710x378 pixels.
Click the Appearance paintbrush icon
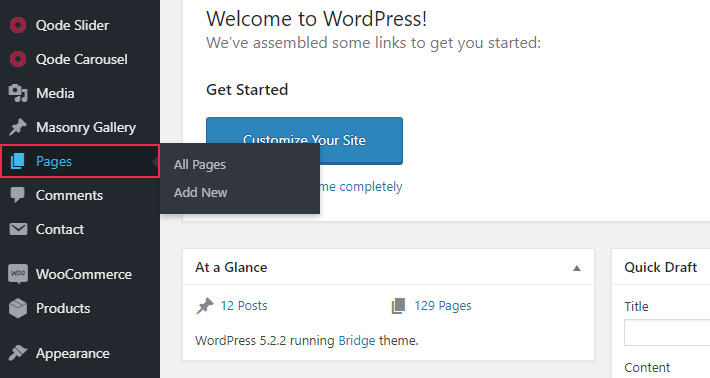[x=18, y=353]
